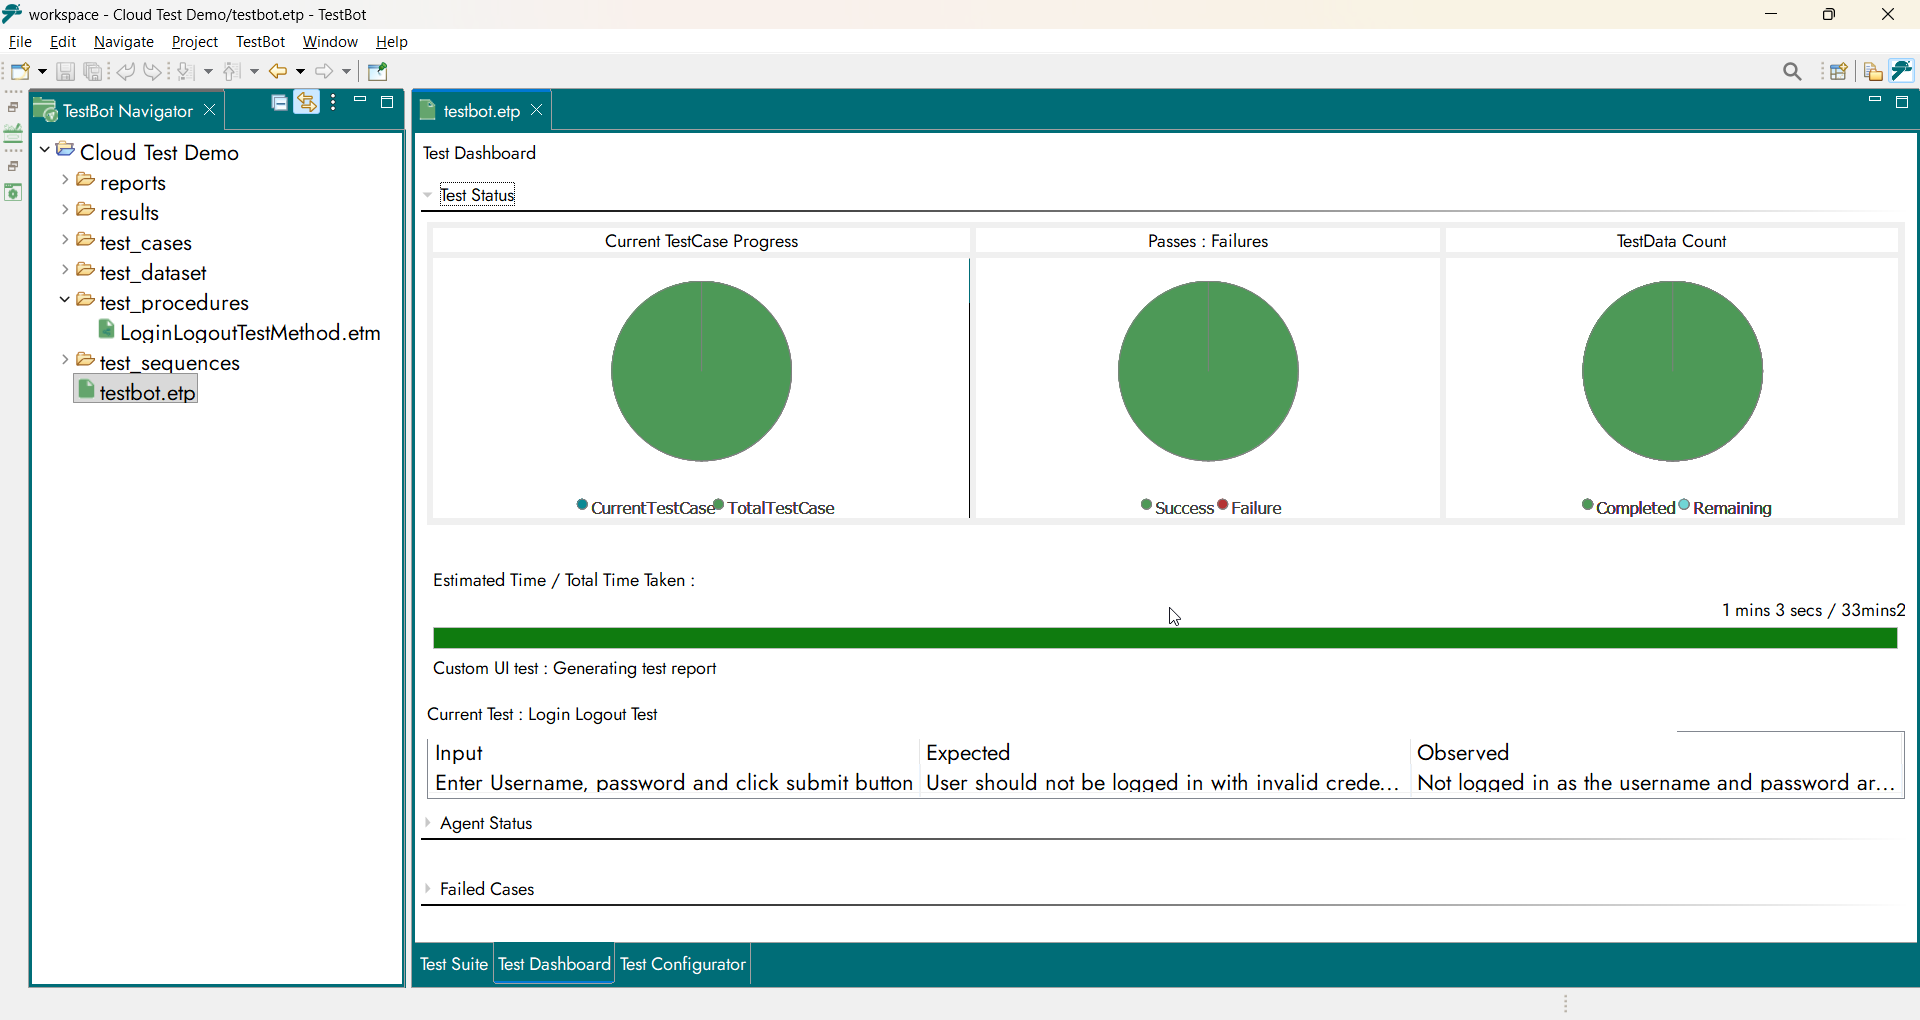The height and width of the screenshot is (1020, 1920).
Task: Click the Pin Editor toolbar icon
Action: point(378,72)
